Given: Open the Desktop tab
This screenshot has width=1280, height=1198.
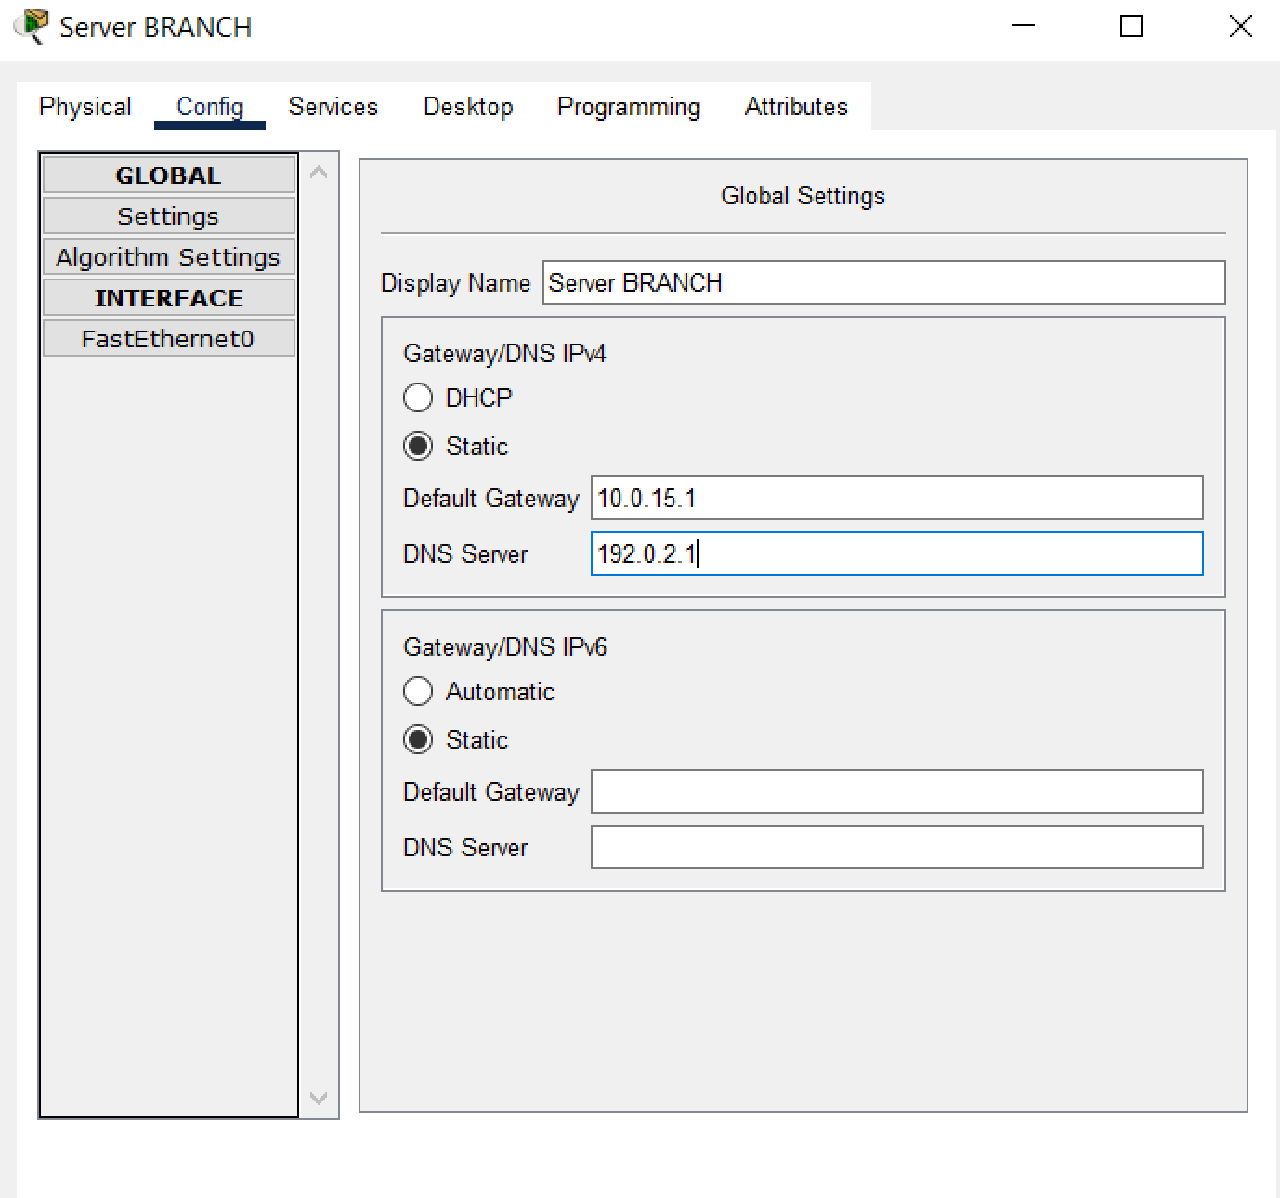Looking at the screenshot, I should [467, 106].
